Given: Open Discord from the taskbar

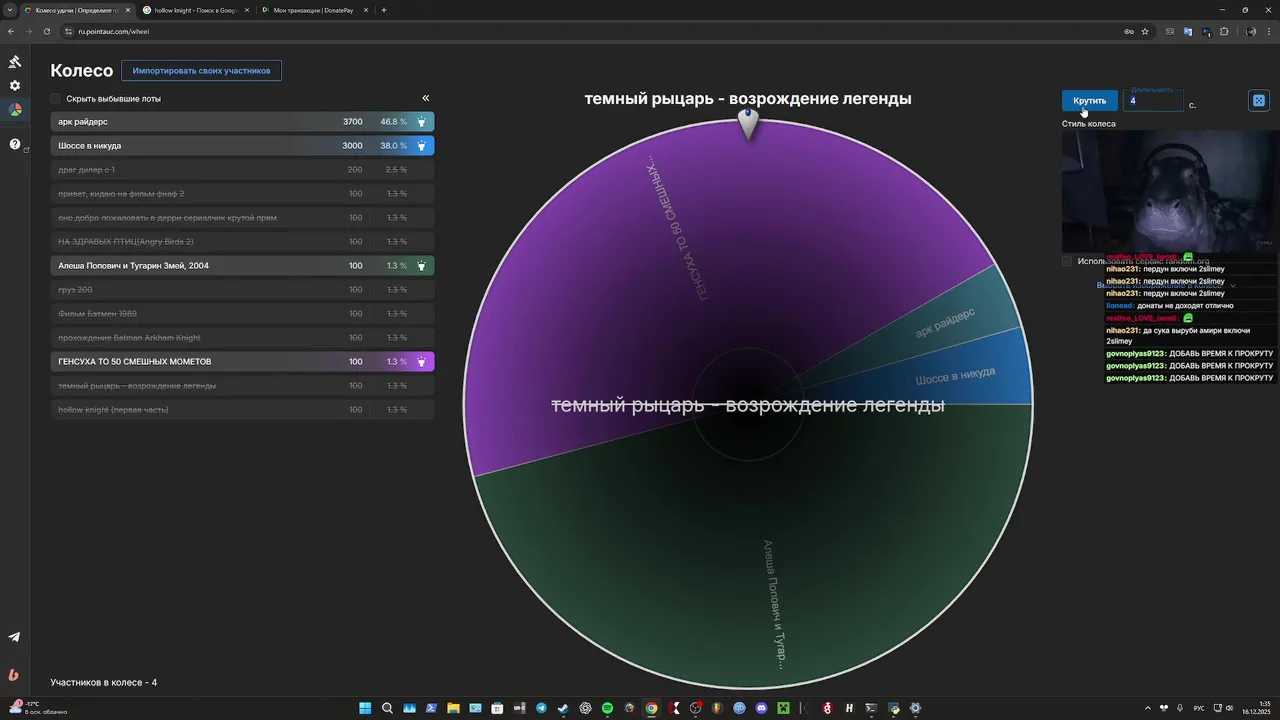Looking at the screenshot, I should tap(761, 708).
